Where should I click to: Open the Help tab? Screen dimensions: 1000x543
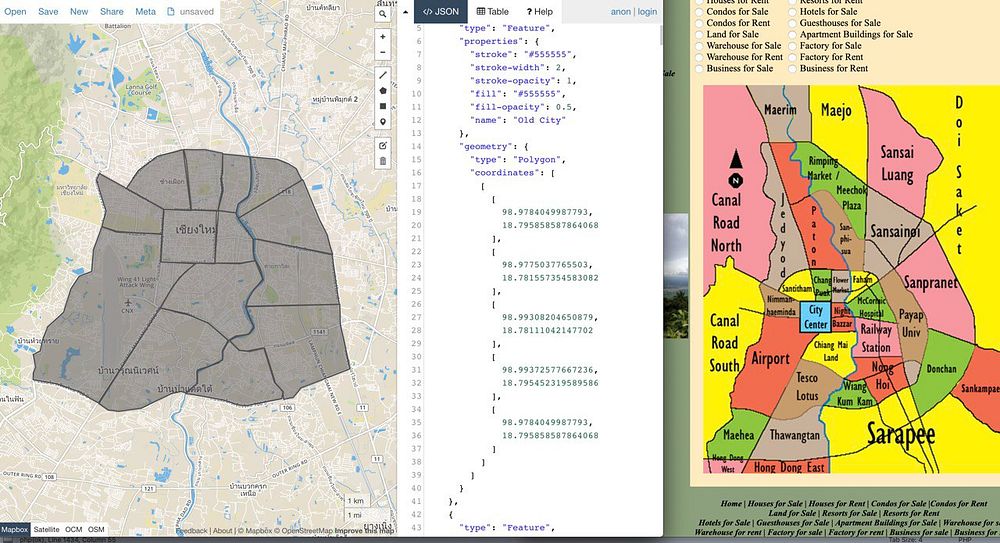(x=540, y=11)
